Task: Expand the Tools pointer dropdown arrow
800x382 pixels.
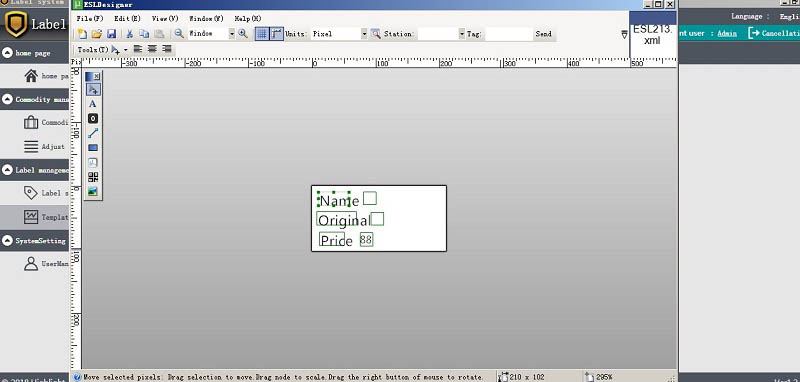Action: click(x=126, y=50)
